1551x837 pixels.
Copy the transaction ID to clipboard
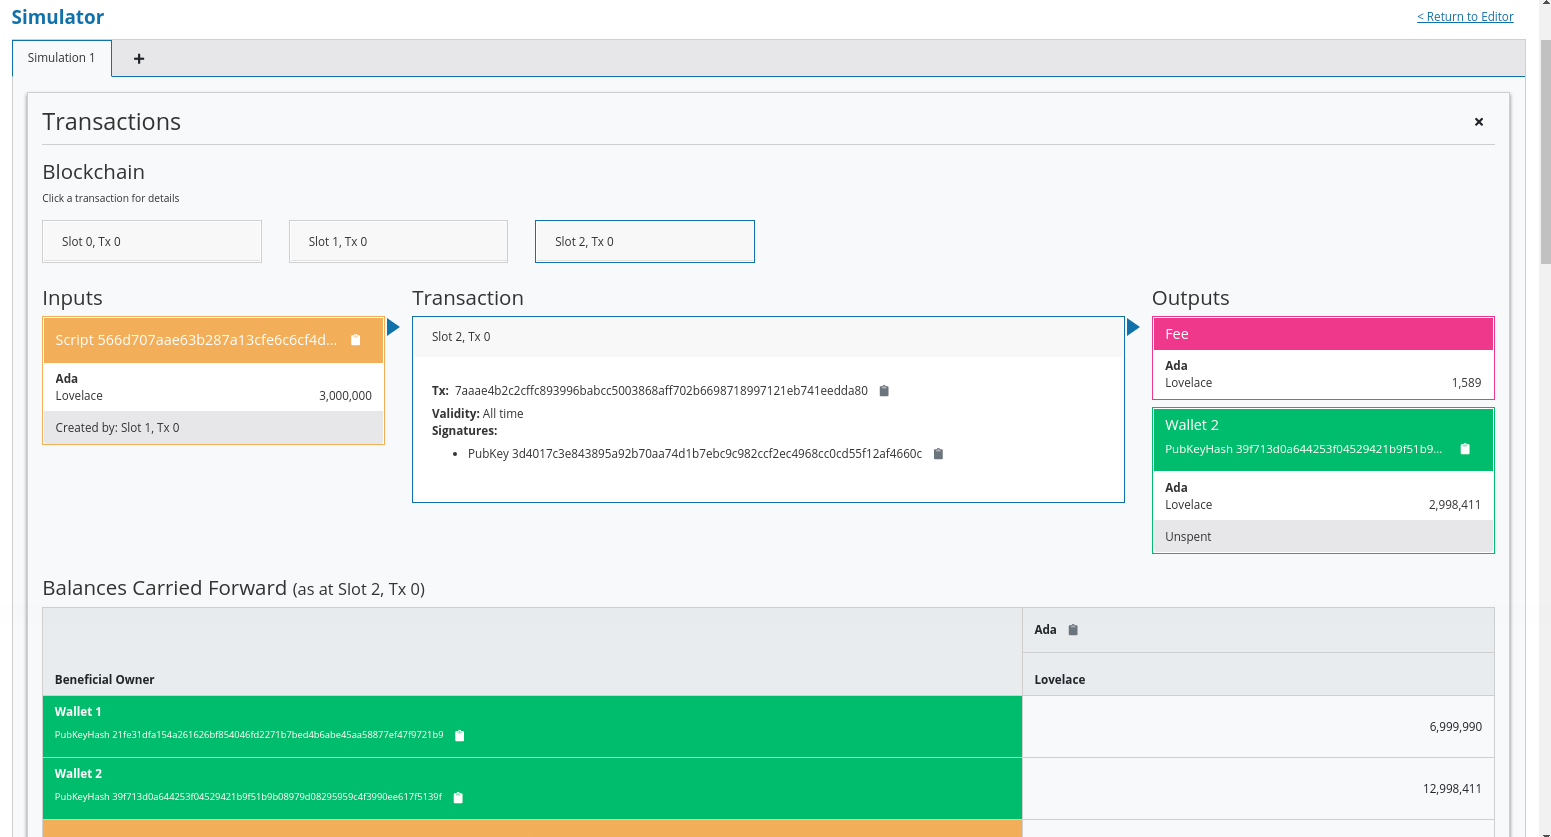click(x=884, y=391)
